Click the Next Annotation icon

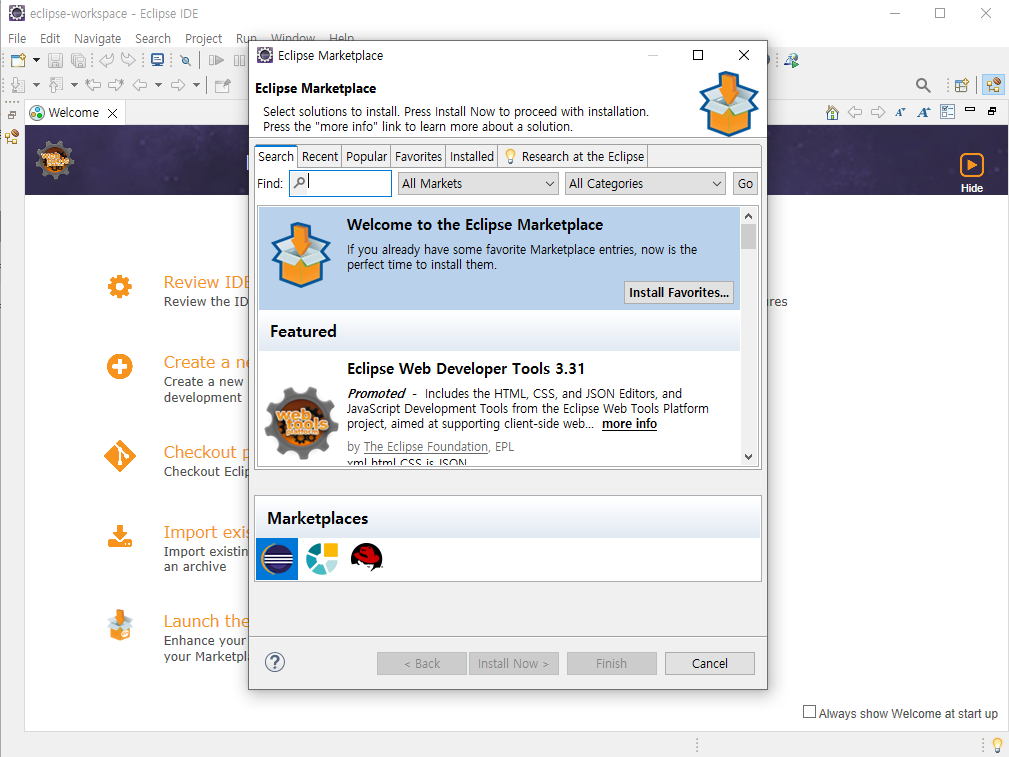tap(17, 85)
